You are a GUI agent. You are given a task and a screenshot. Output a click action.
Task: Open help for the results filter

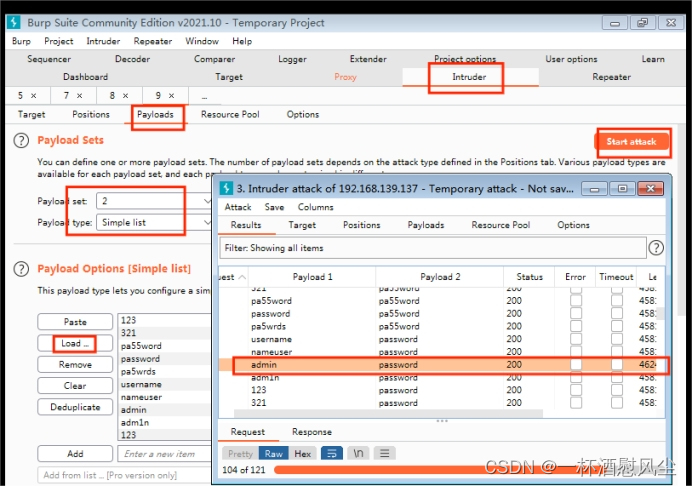pos(656,248)
